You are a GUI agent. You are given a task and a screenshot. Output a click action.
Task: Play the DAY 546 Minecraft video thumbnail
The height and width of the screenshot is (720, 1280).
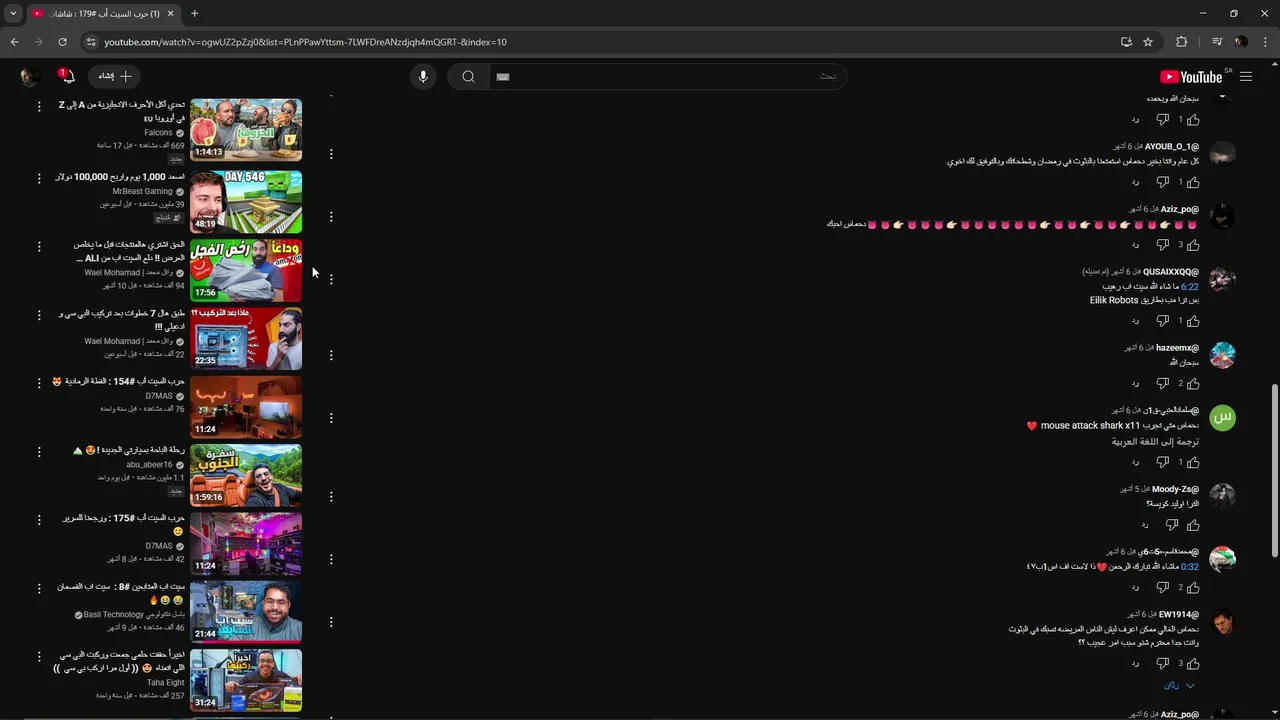(246, 201)
